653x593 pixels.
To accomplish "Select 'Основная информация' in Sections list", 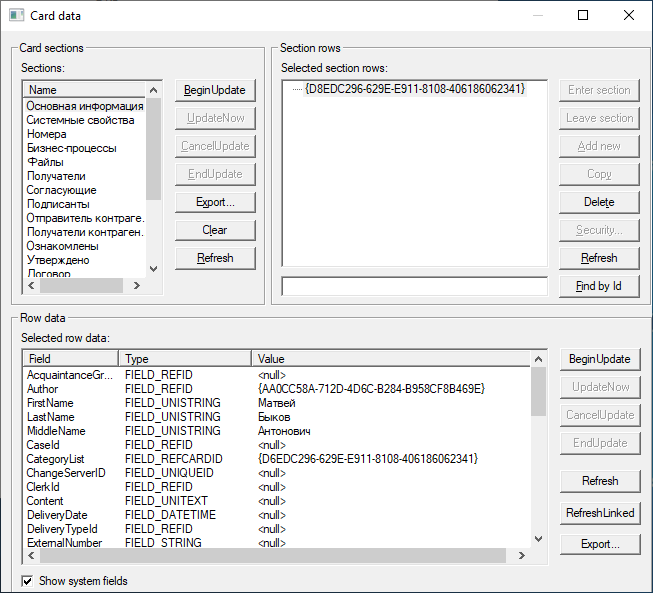I will click(x=85, y=106).
